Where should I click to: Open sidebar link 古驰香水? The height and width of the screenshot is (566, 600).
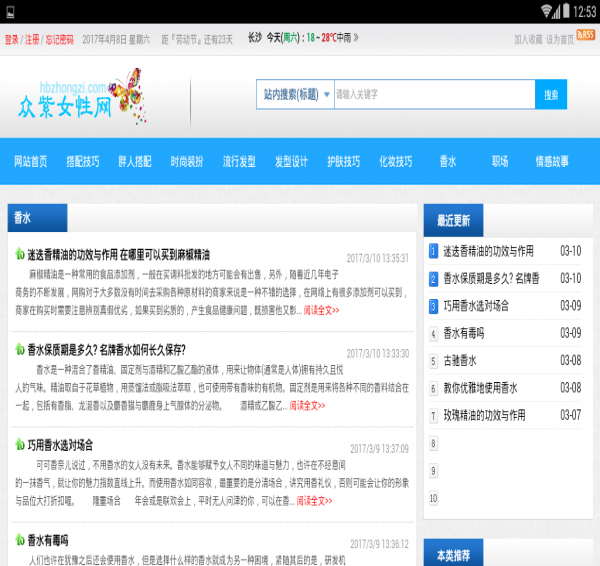[460, 361]
